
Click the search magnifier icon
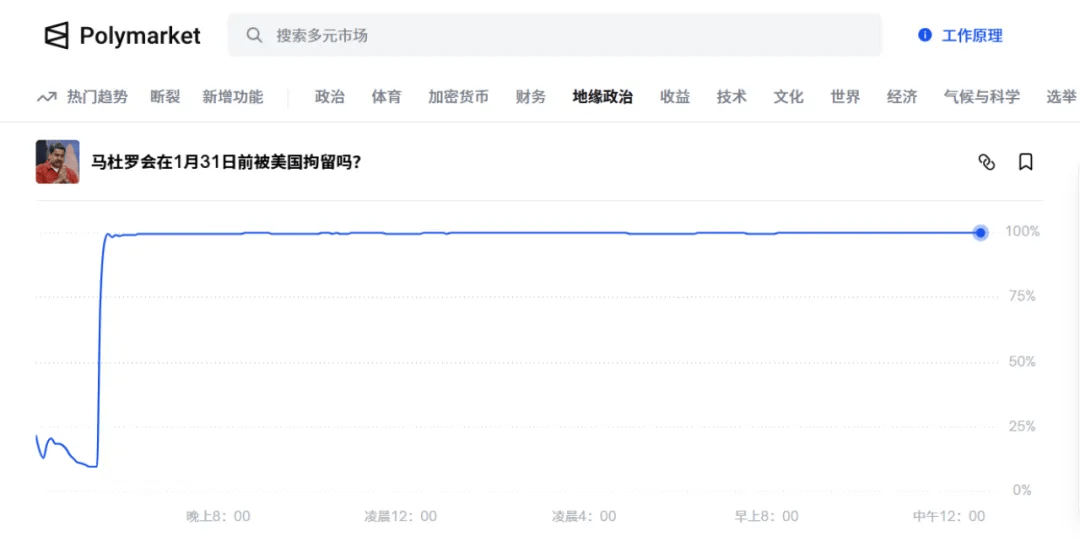(x=255, y=35)
